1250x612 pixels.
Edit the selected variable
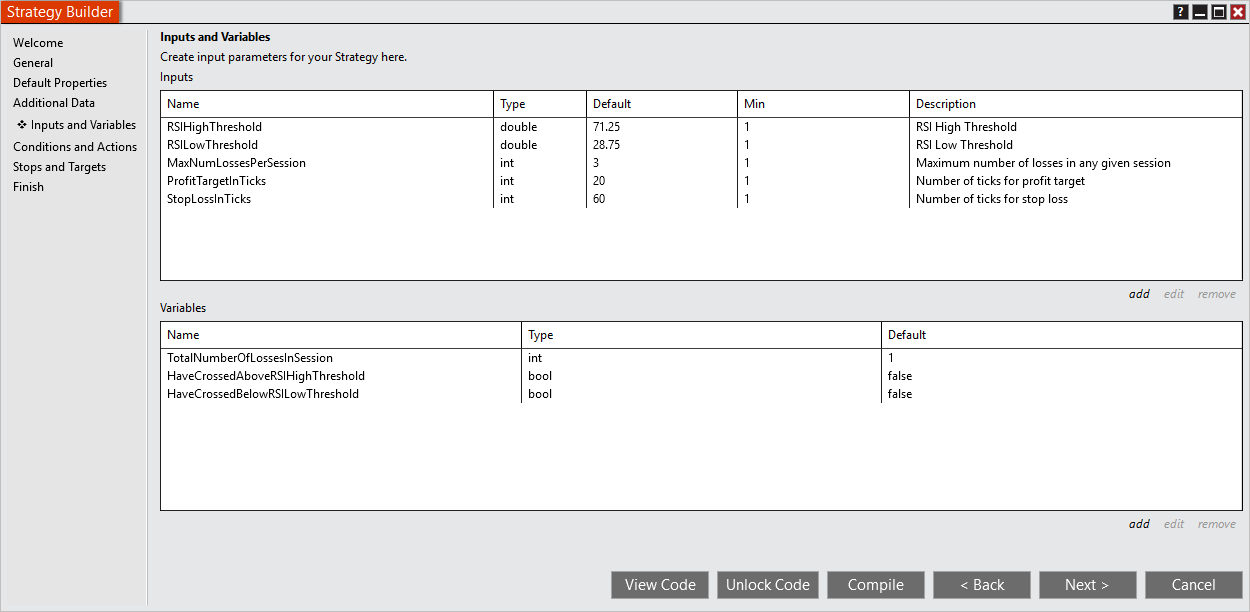(x=1173, y=523)
